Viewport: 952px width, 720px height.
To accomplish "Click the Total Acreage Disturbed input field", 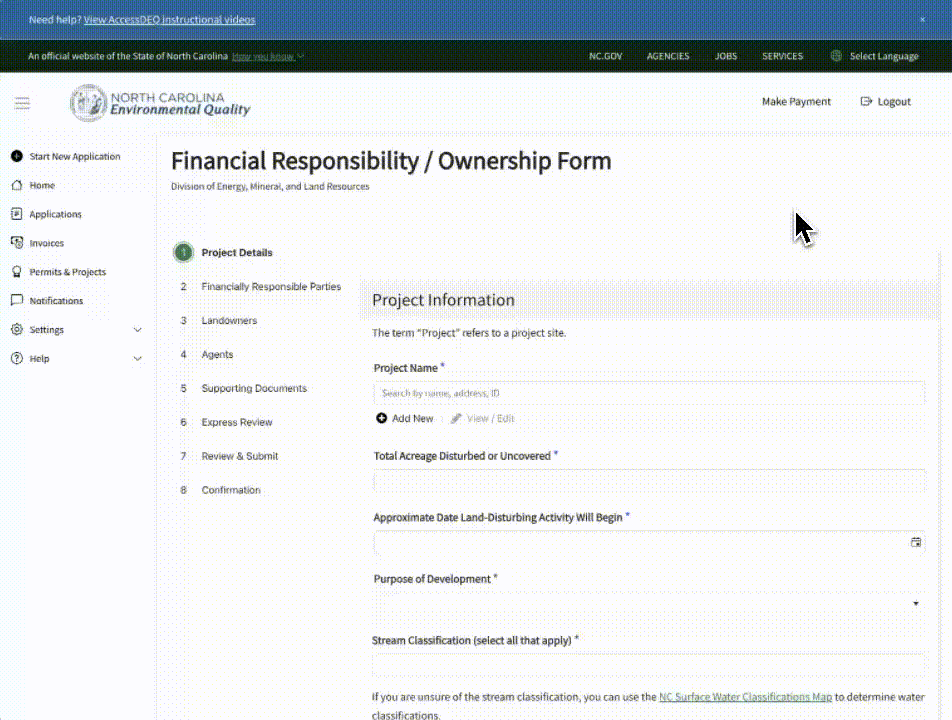I will (x=648, y=481).
